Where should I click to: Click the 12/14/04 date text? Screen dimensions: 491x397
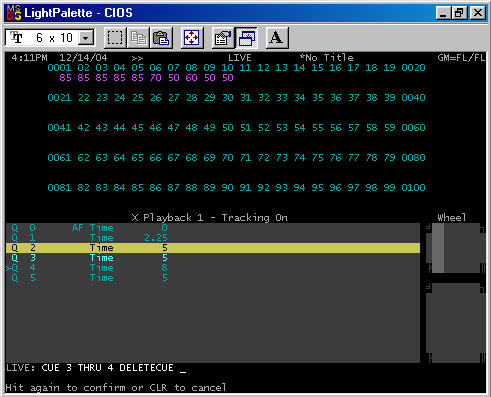click(x=83, y=58)
